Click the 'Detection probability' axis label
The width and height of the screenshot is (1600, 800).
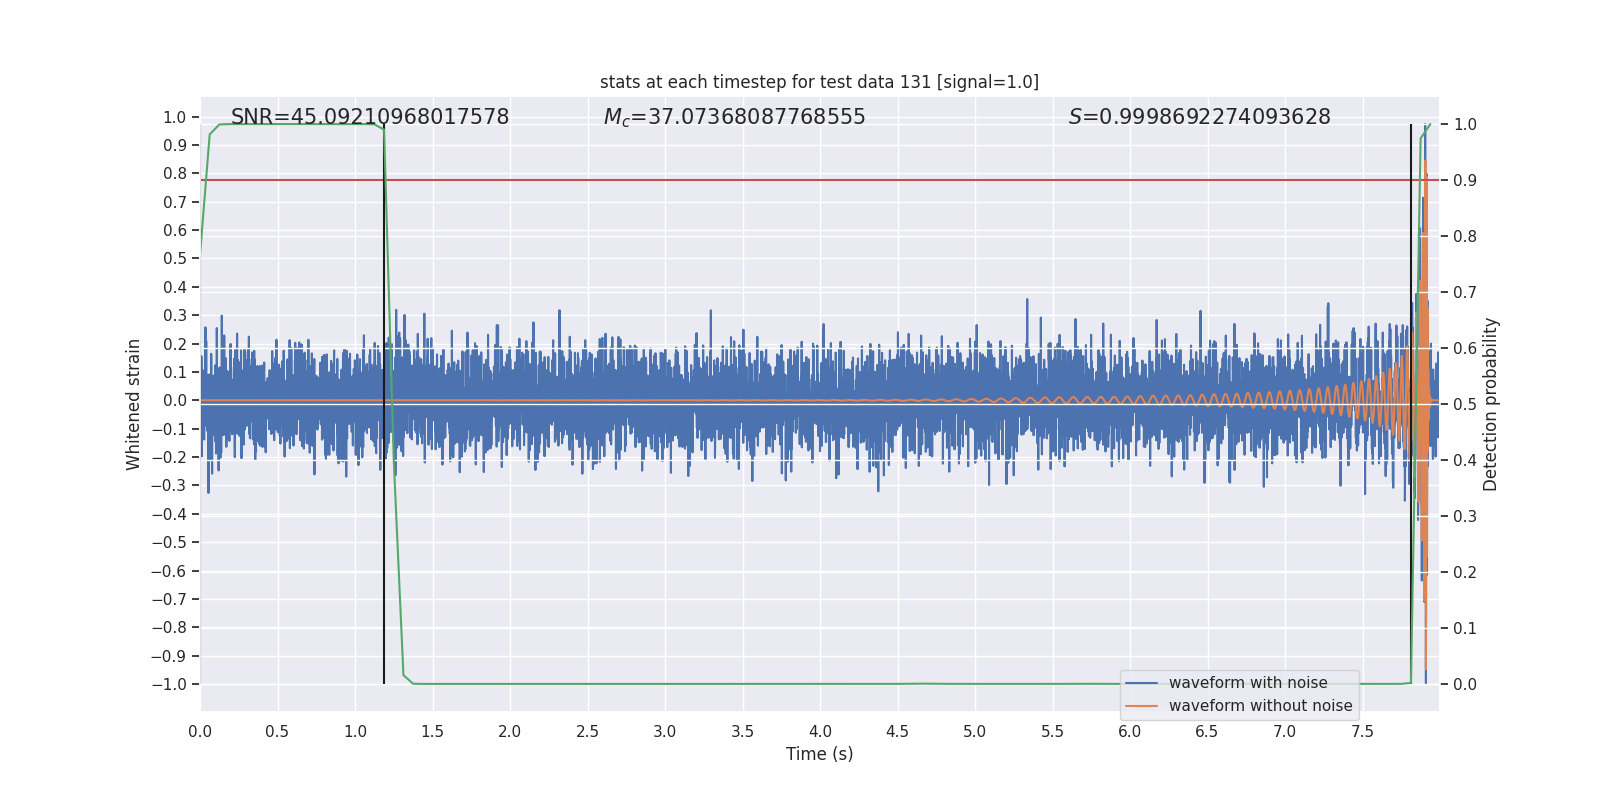pyautogui.click(x=1491, y=404)
